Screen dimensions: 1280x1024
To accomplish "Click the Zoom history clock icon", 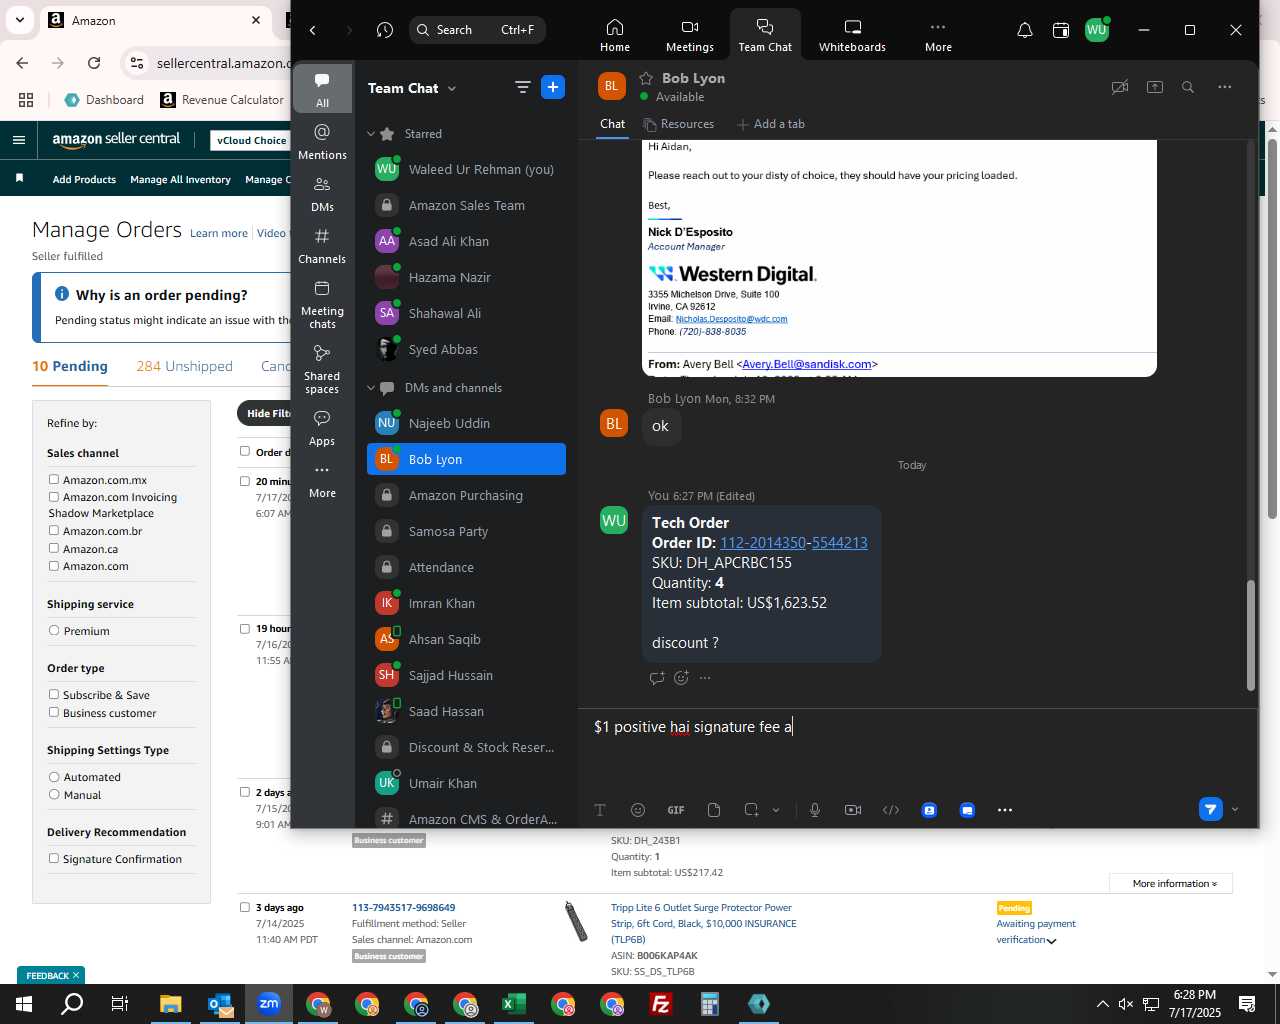I will [385, 30].
